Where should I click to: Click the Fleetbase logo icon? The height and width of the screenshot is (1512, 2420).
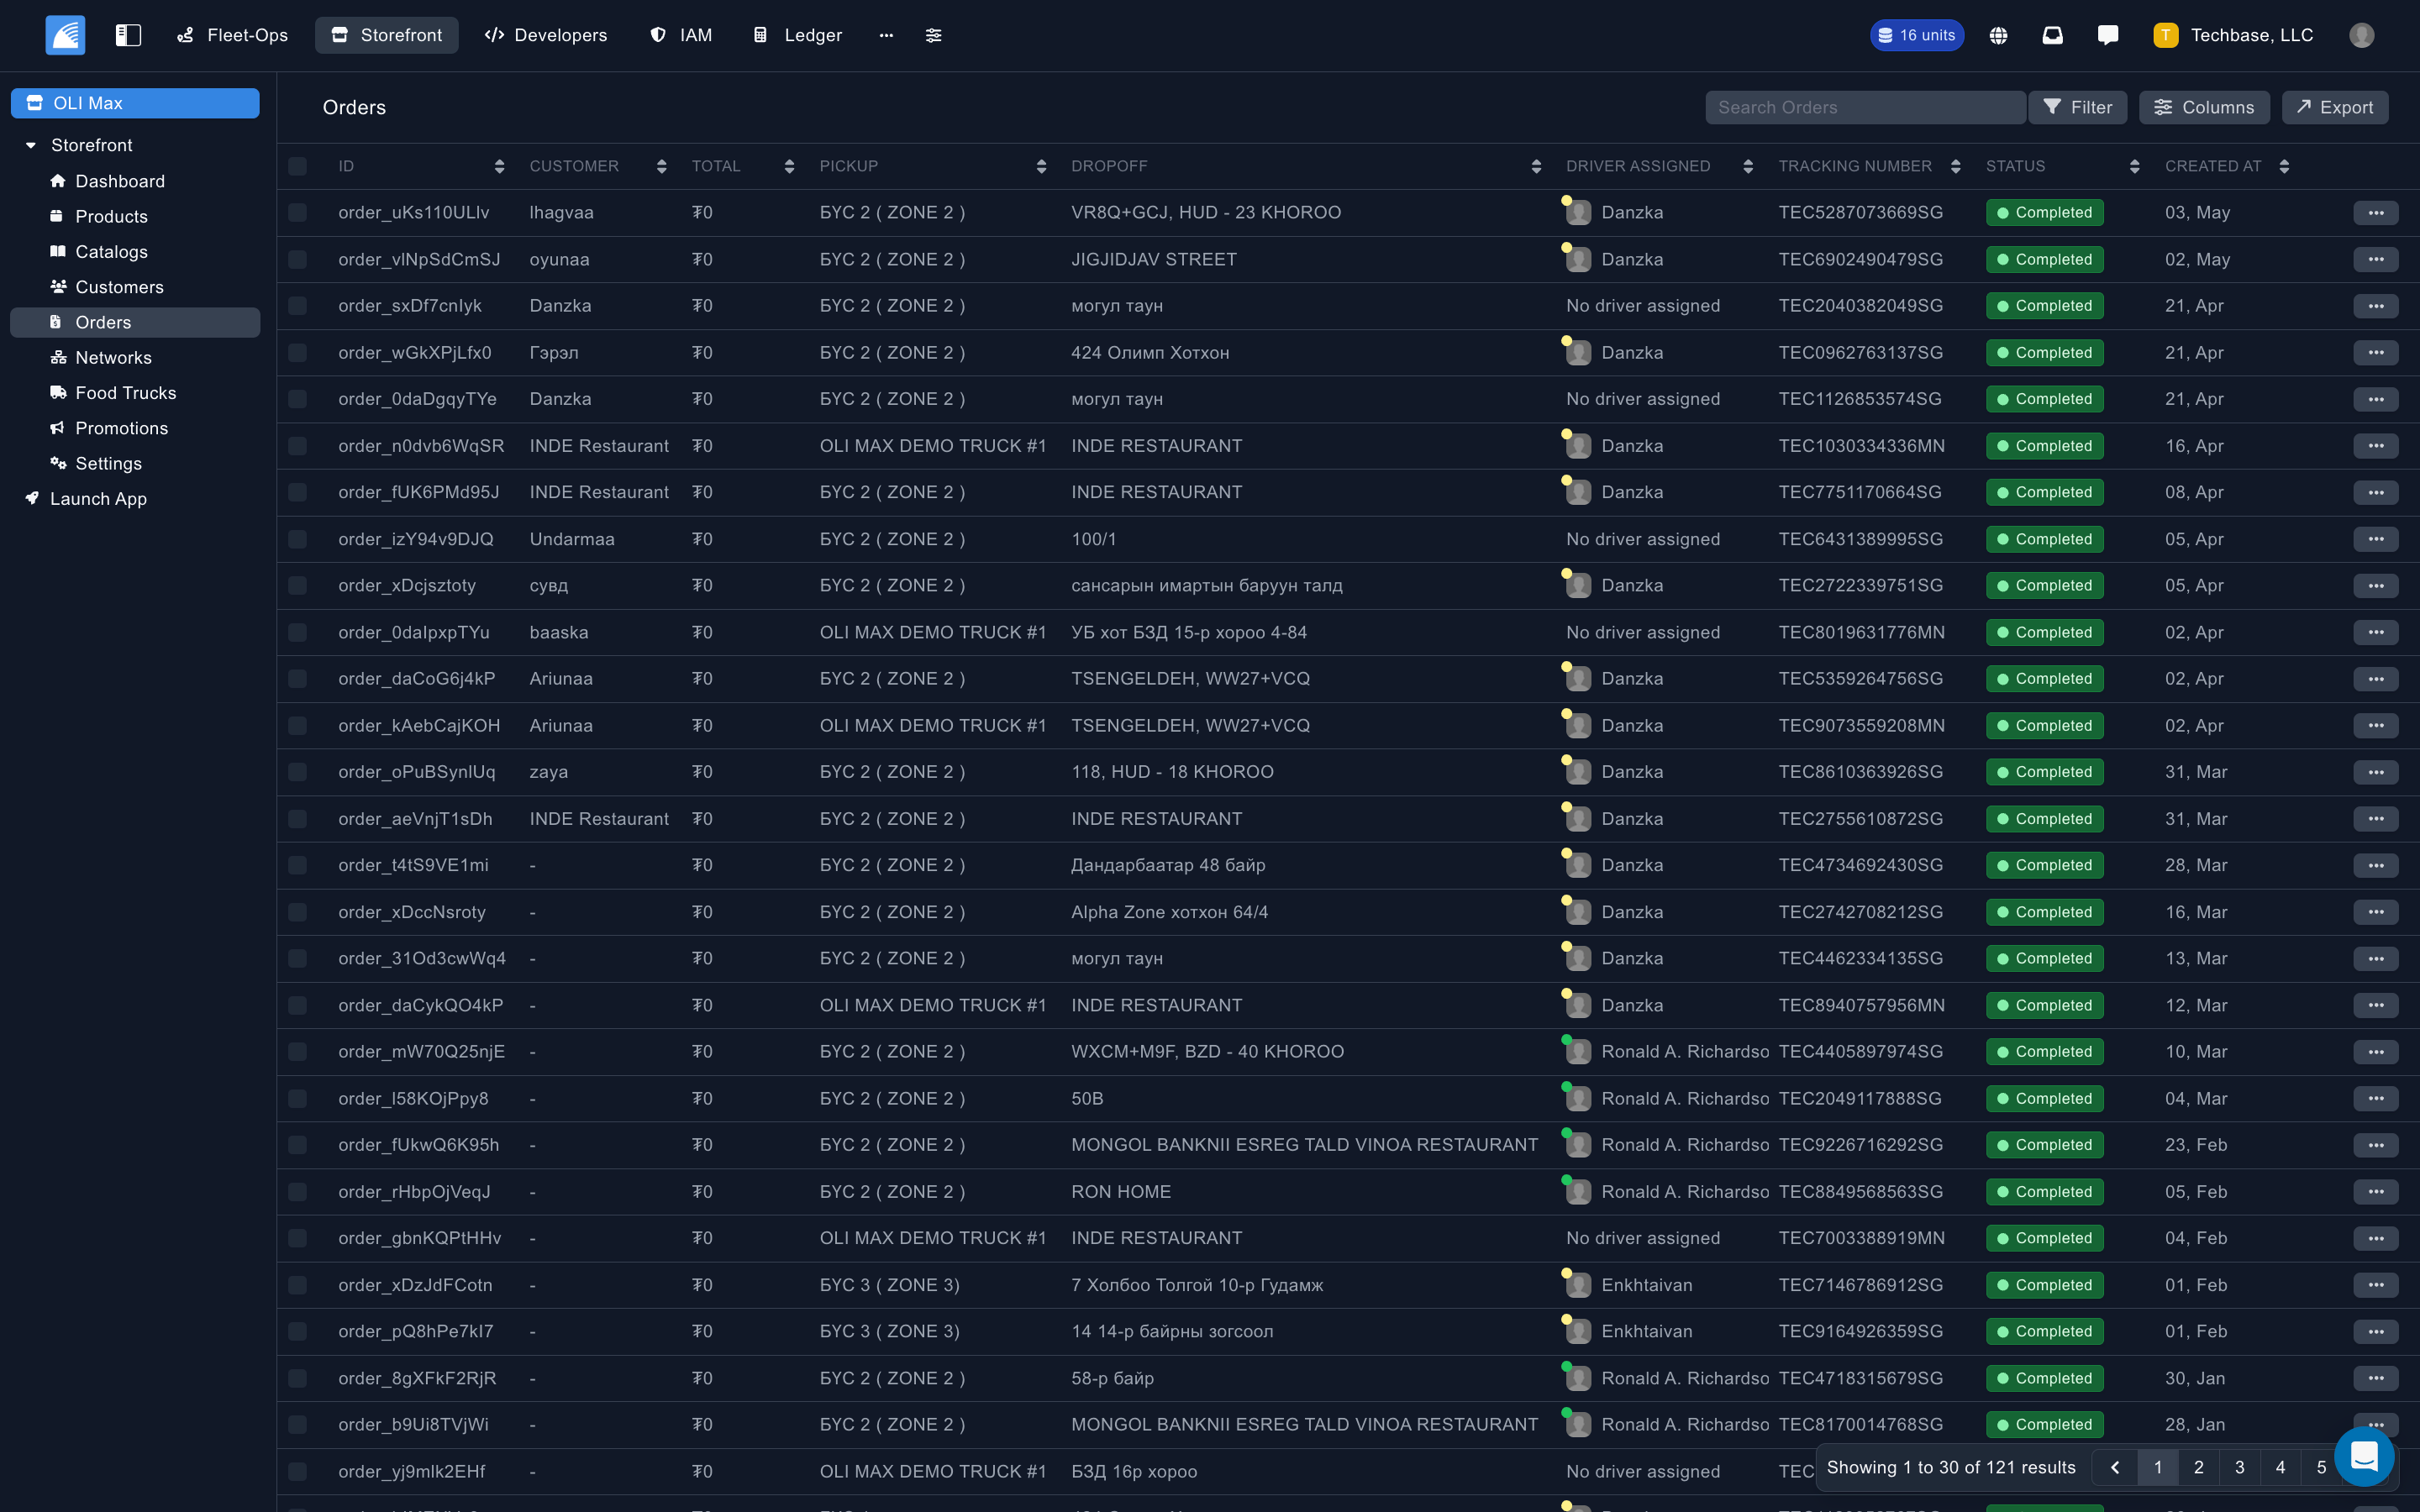click(x=65, y=35)
